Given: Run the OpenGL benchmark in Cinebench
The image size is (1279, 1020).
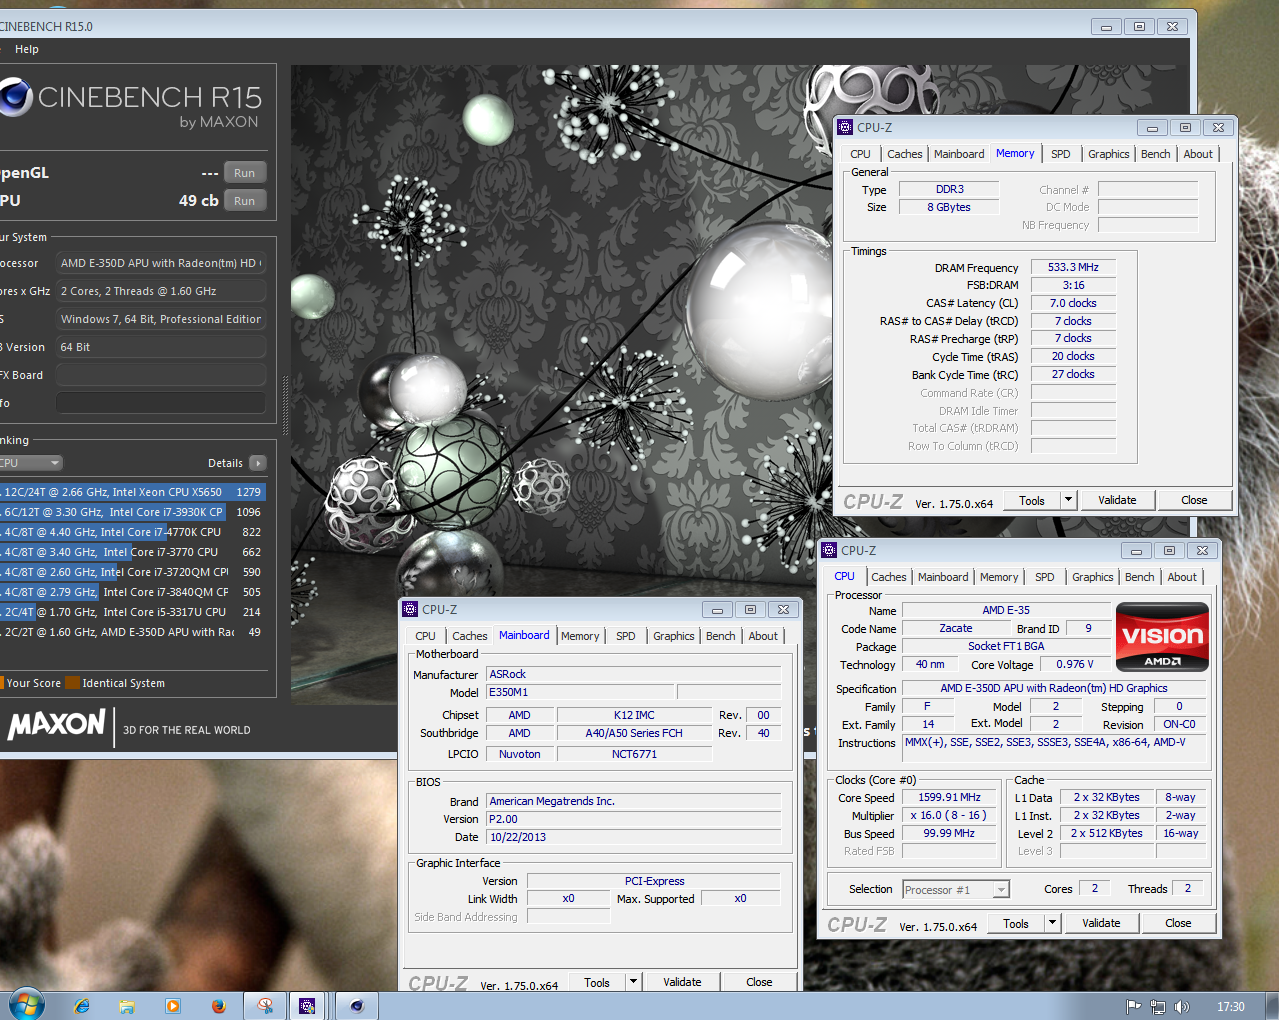Looking at the screenshot, I should coord(245,173).
